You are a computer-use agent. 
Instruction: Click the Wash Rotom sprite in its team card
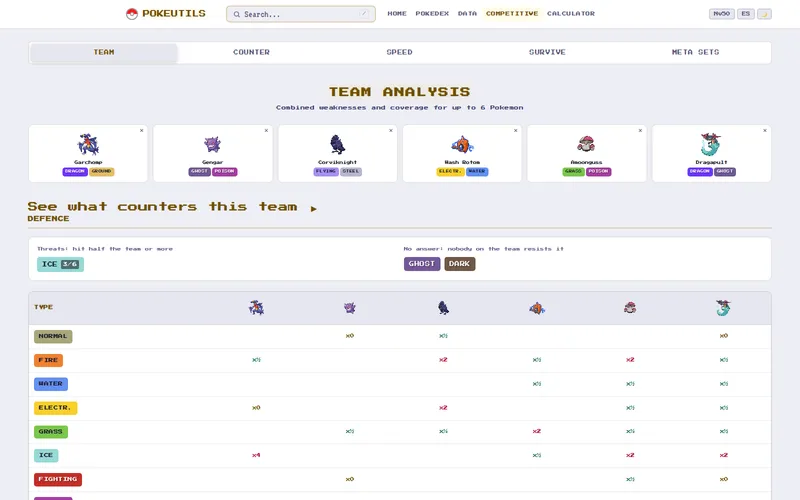462,144
